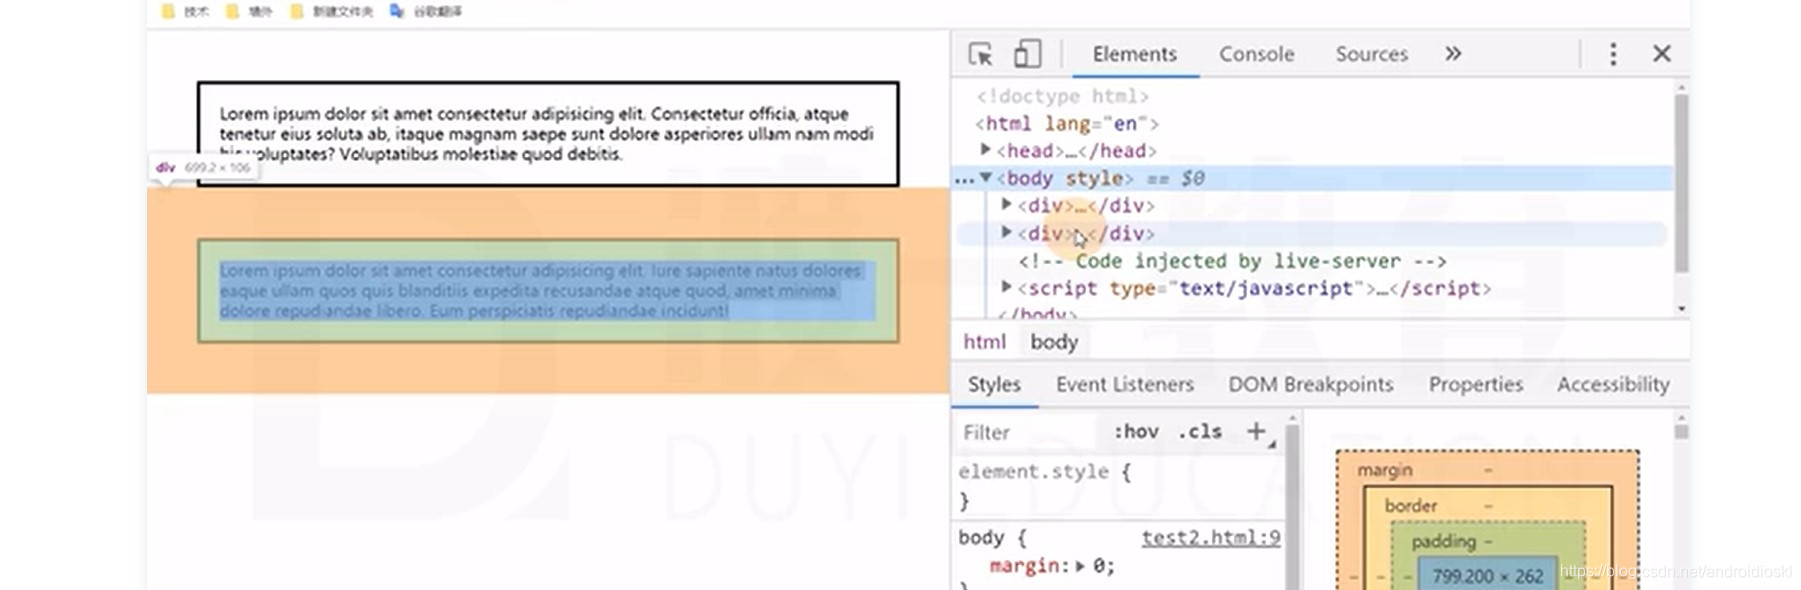Open DevTools three-dot customize menu
The width and height of the screenshot is (1801, 590).
1613,54
